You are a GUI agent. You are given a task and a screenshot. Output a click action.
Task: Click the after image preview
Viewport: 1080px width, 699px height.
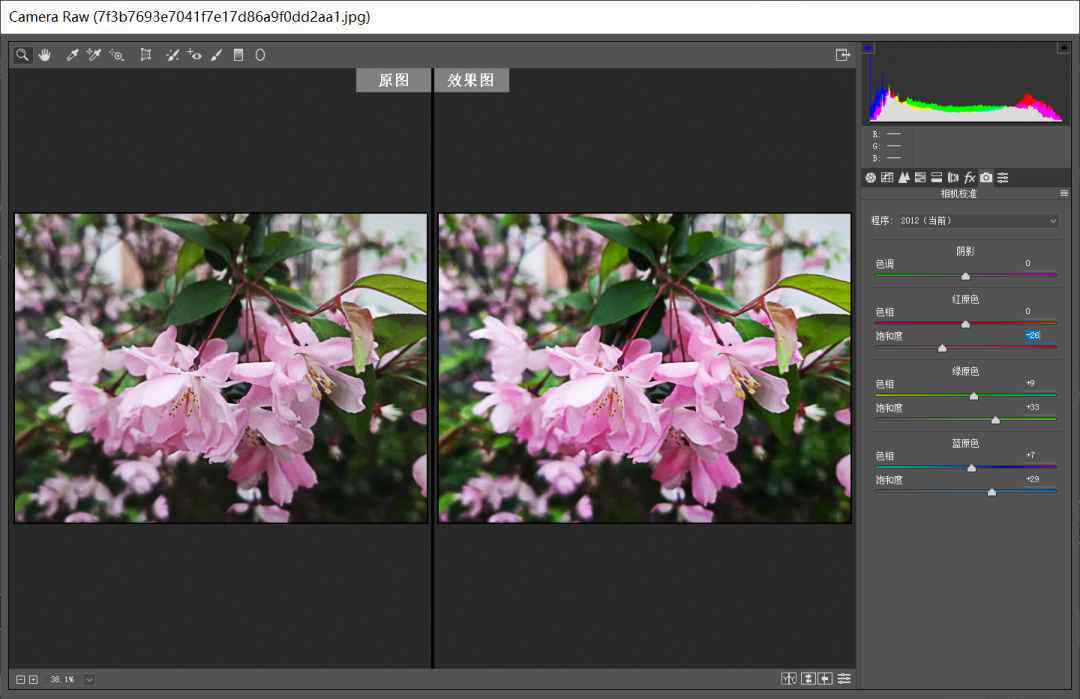pos(645,368)
